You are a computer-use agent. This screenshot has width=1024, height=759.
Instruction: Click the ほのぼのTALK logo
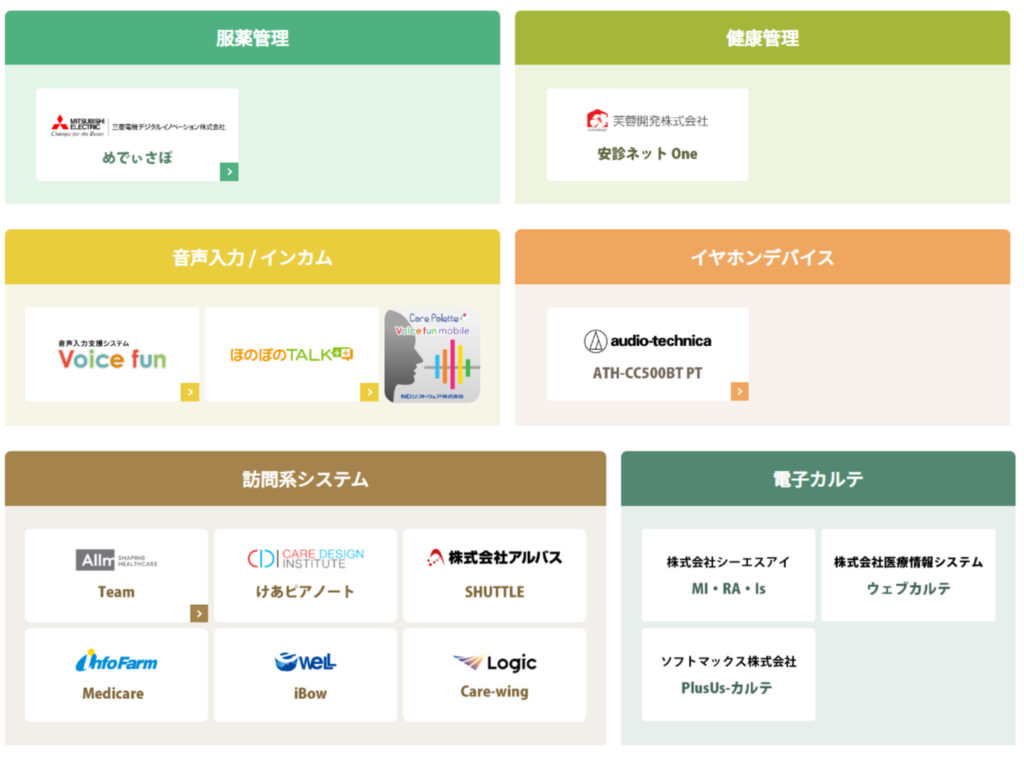click(291, 354)
